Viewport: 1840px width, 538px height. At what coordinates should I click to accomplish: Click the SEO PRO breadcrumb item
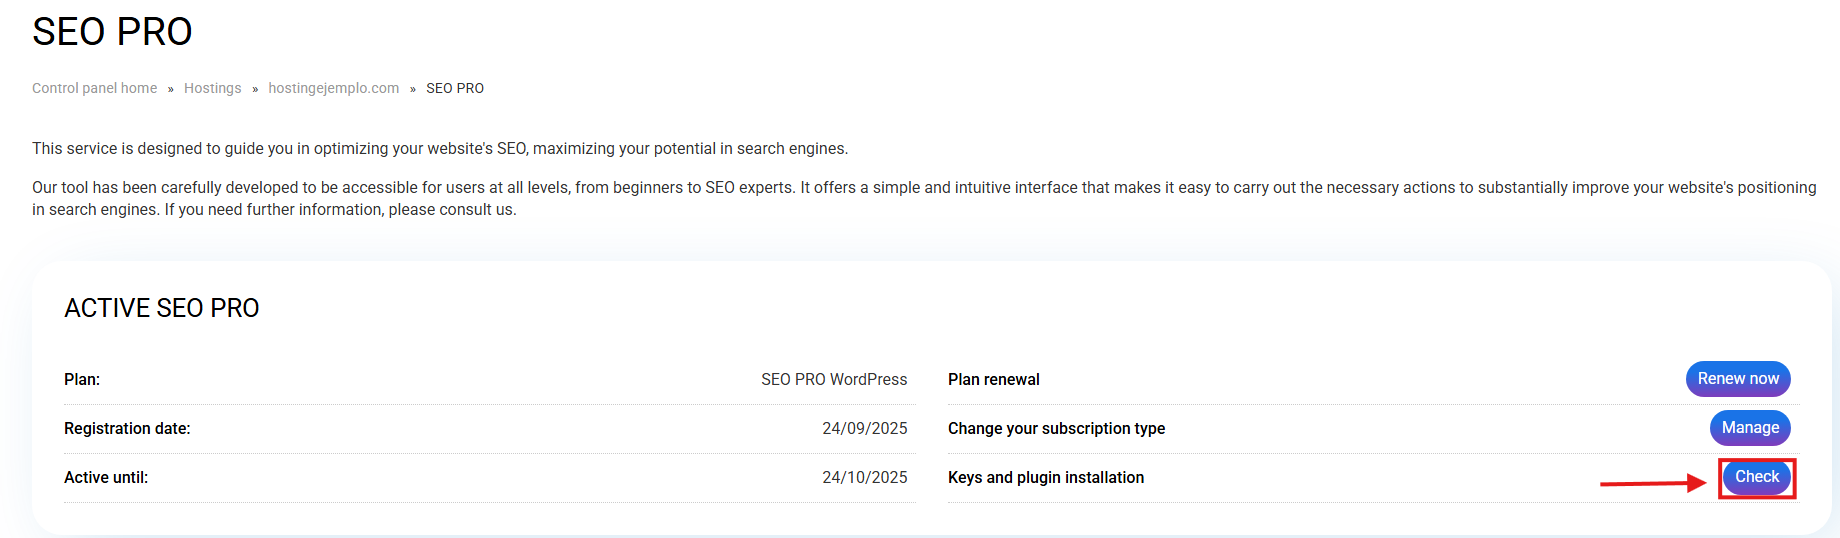coord(455,88)
